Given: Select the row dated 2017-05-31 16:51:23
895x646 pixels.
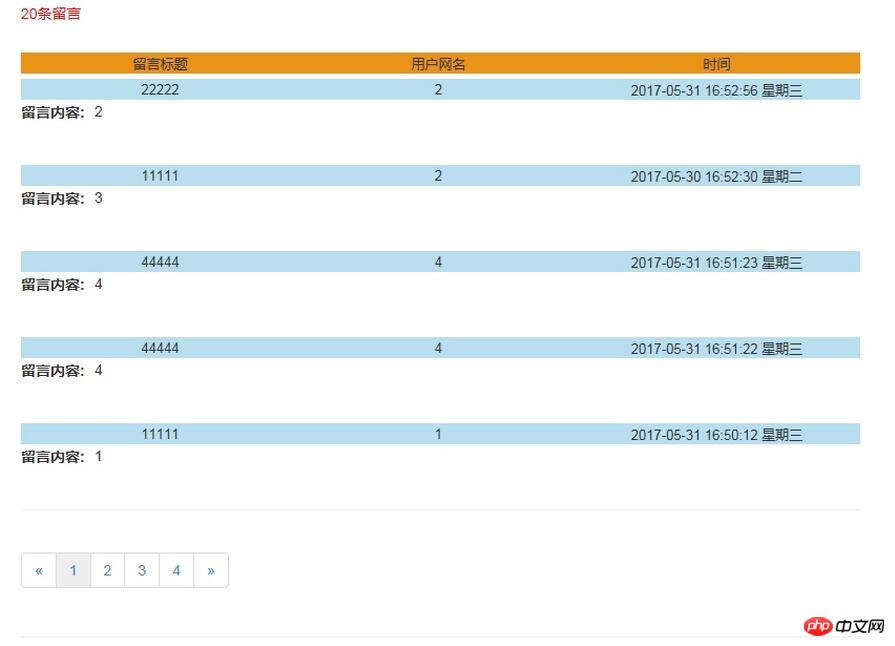Looking at the screenshot, I should point(716,263).
